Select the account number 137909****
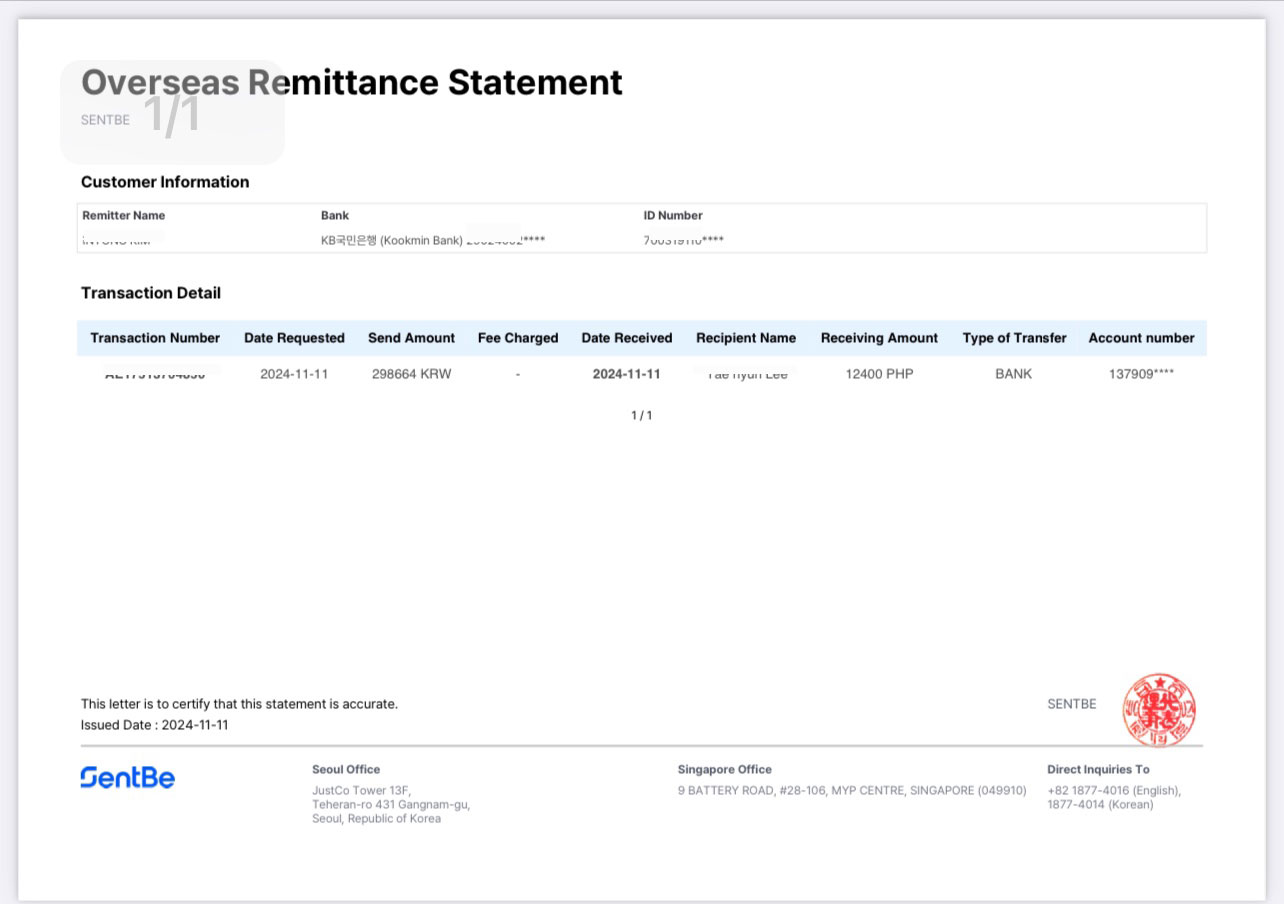 tap(1141, 374)
